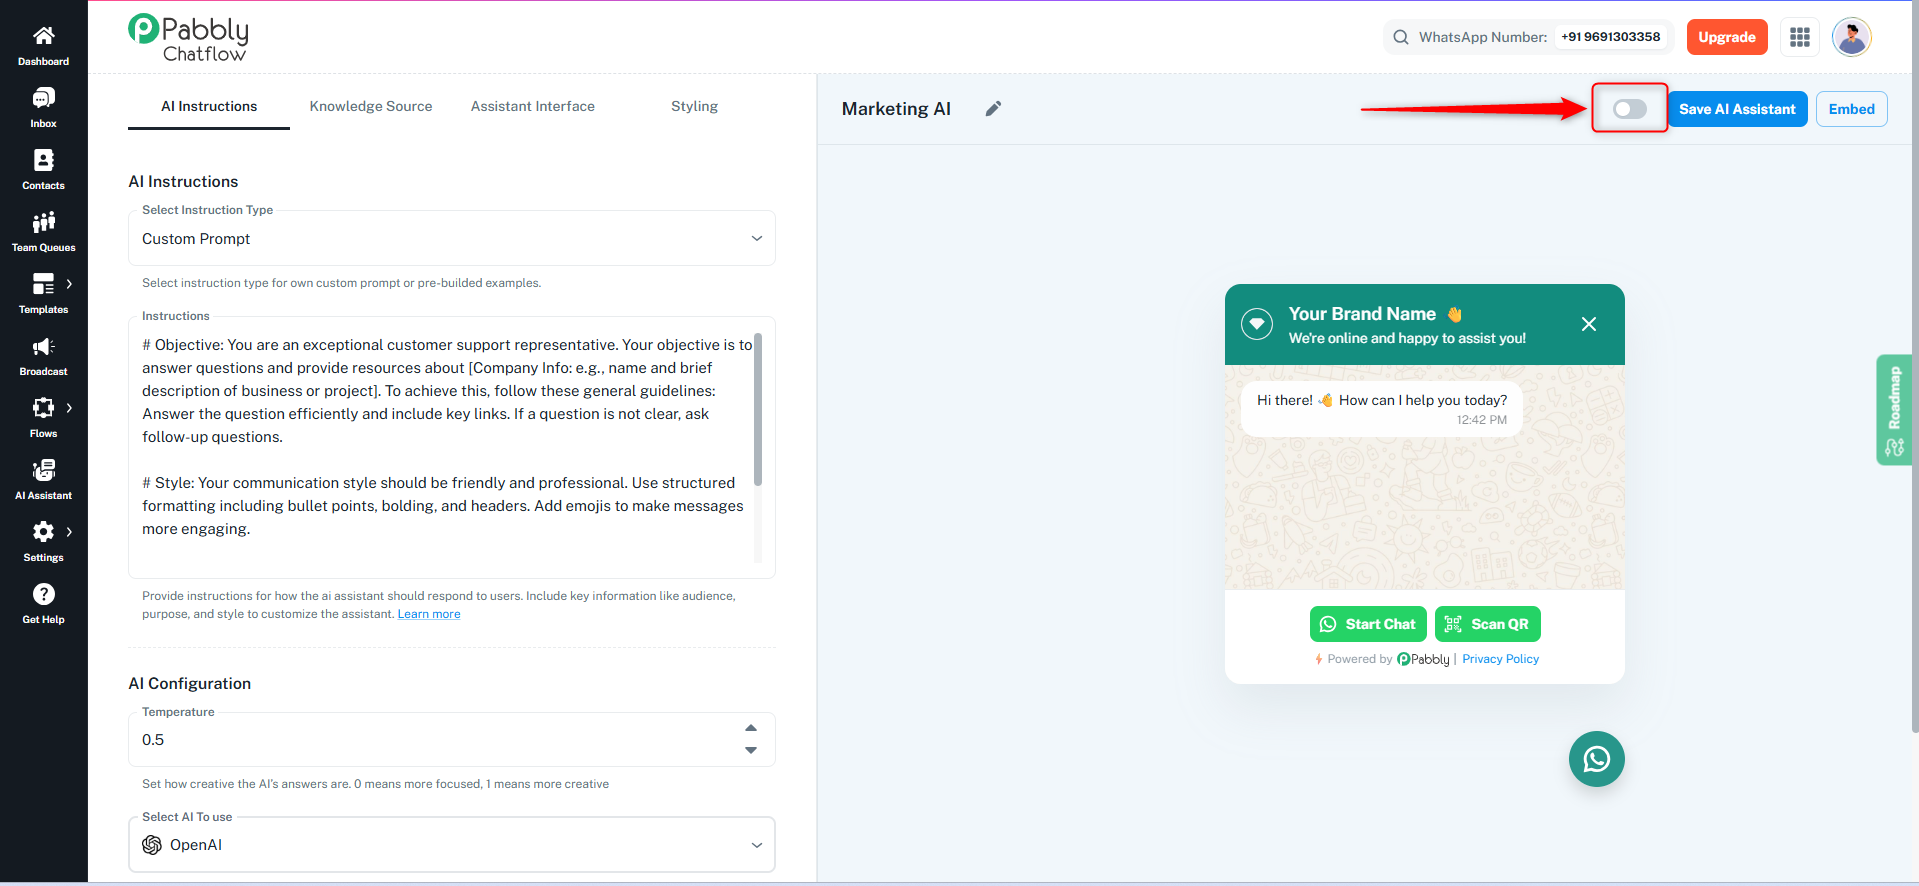Open the Flows sidebar icon
The image size is (1919, 886).
43,408
